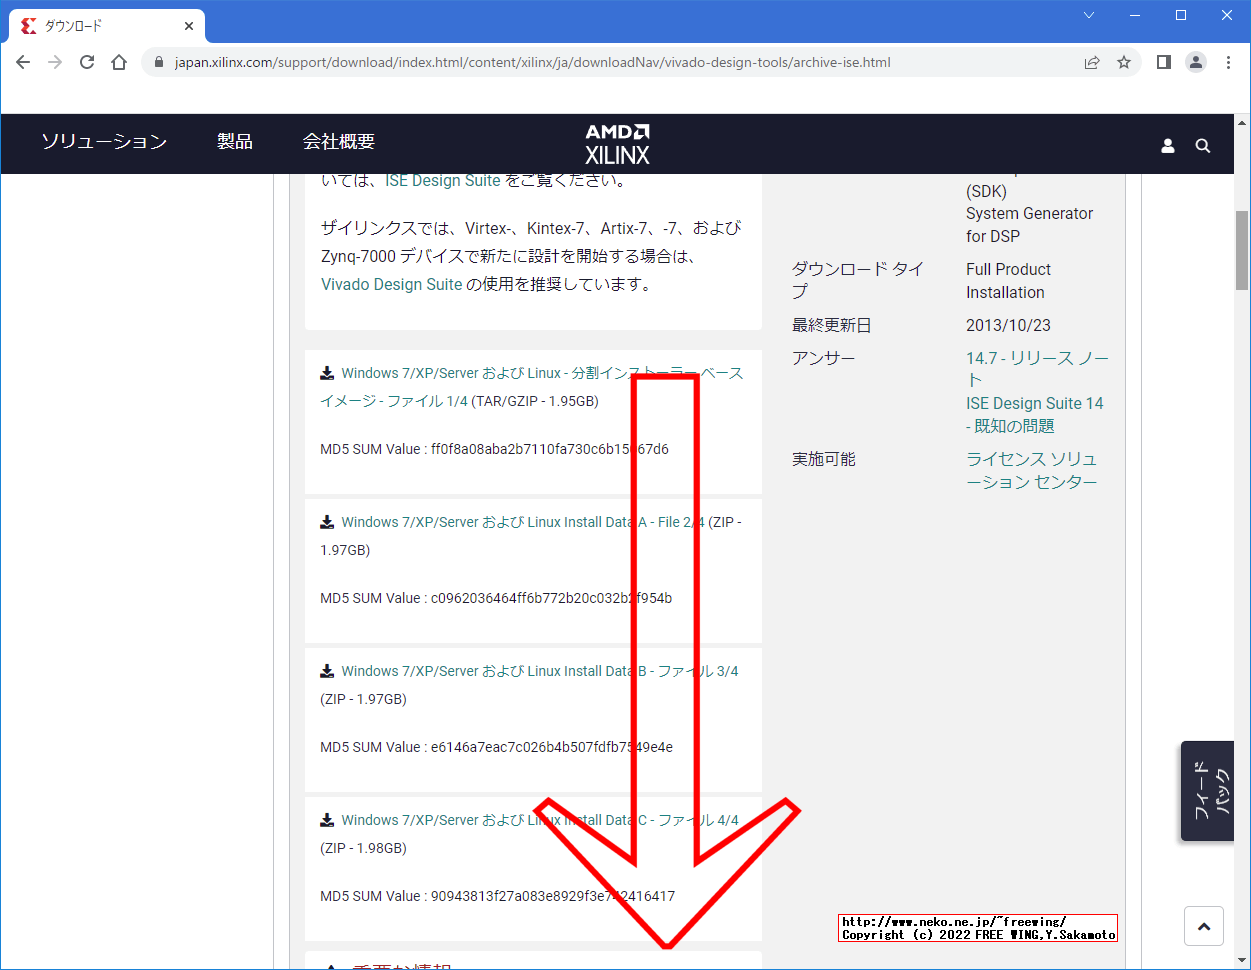1251x970 pixels.
Task: Click the download icon beside Install Data A File 2/4
Action: pos(327,521)
